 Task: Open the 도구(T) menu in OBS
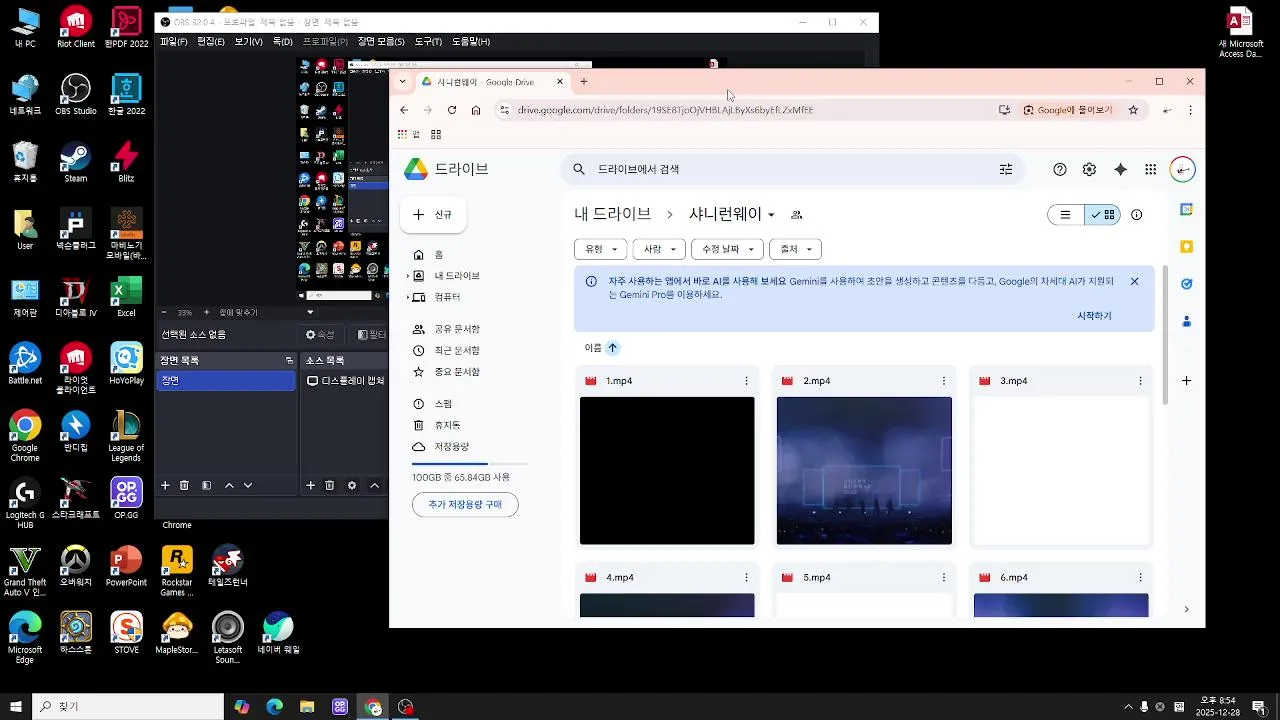click(428, 42)
